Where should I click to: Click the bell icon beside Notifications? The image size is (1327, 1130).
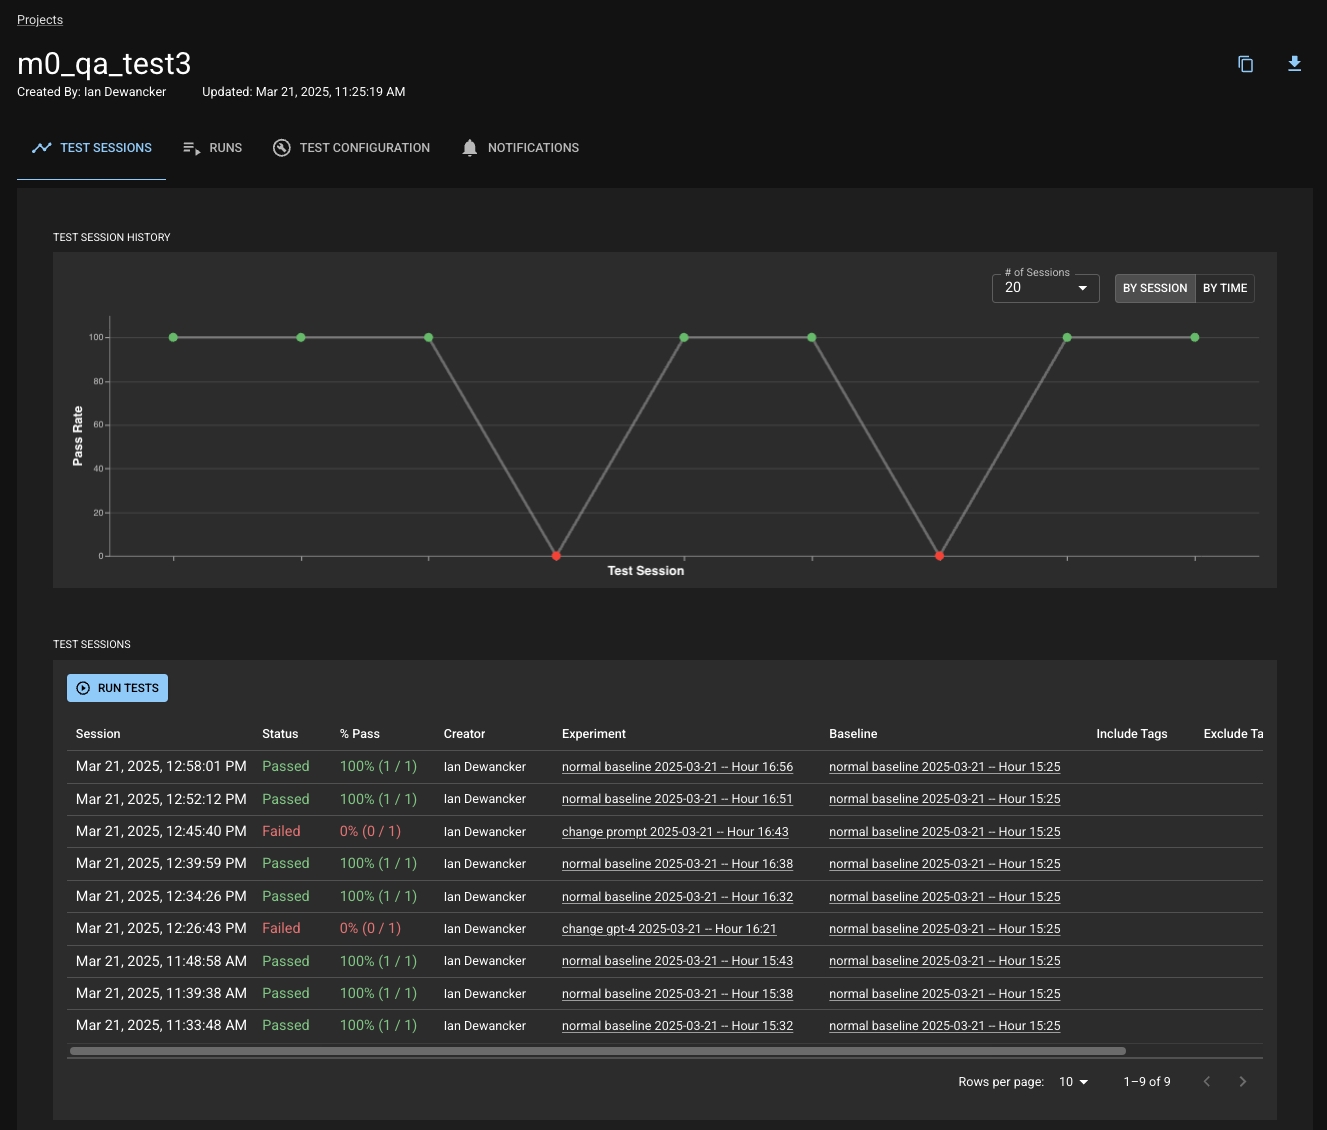(x=470, y=148)
